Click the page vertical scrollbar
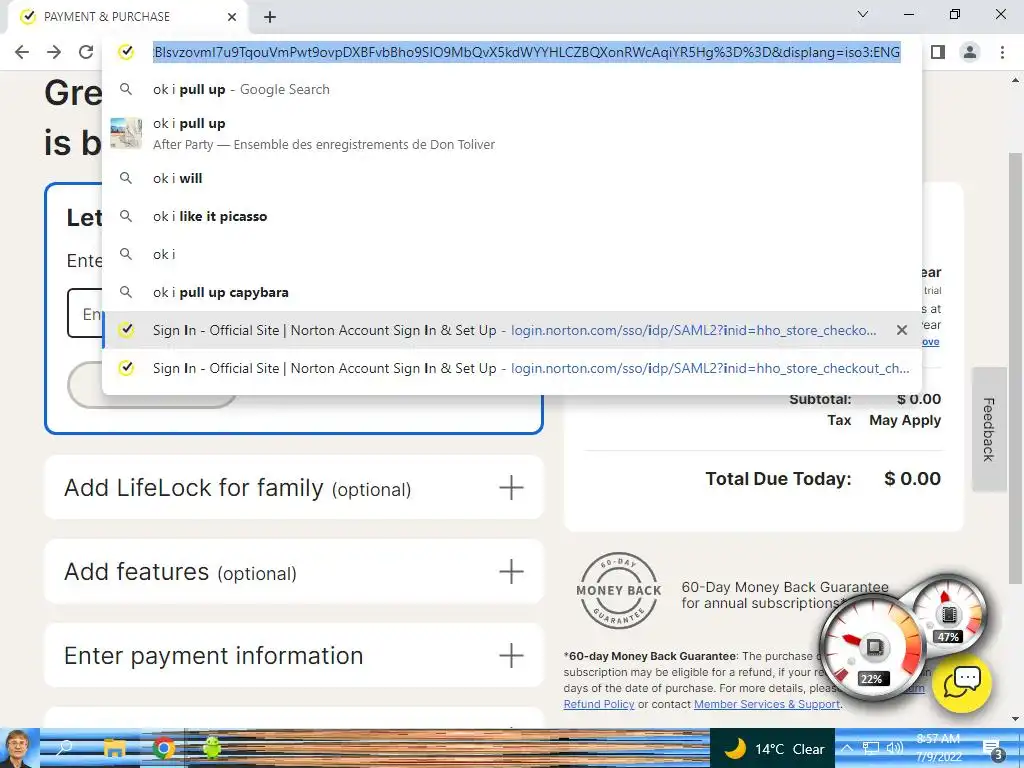This screenshot has height=768, width=1024. 1015,368
